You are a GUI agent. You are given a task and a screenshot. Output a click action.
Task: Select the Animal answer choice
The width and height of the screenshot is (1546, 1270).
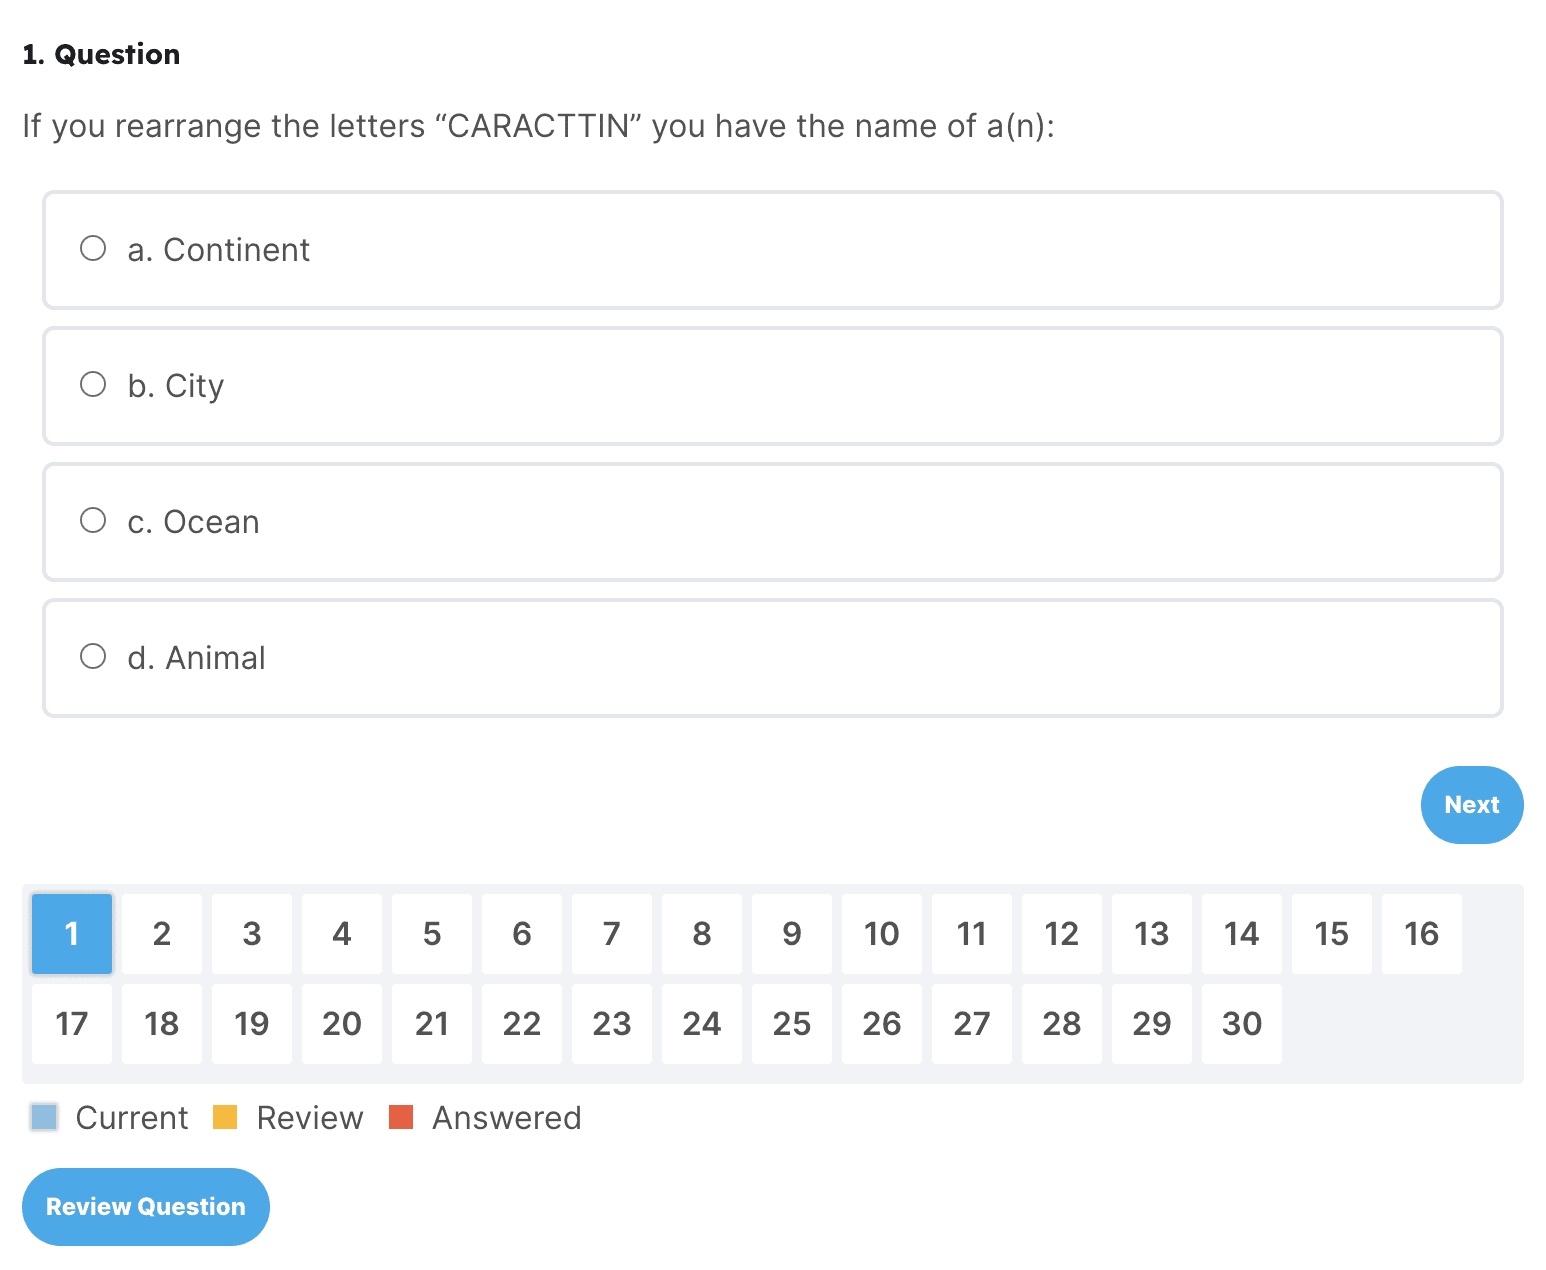point(93,656)
